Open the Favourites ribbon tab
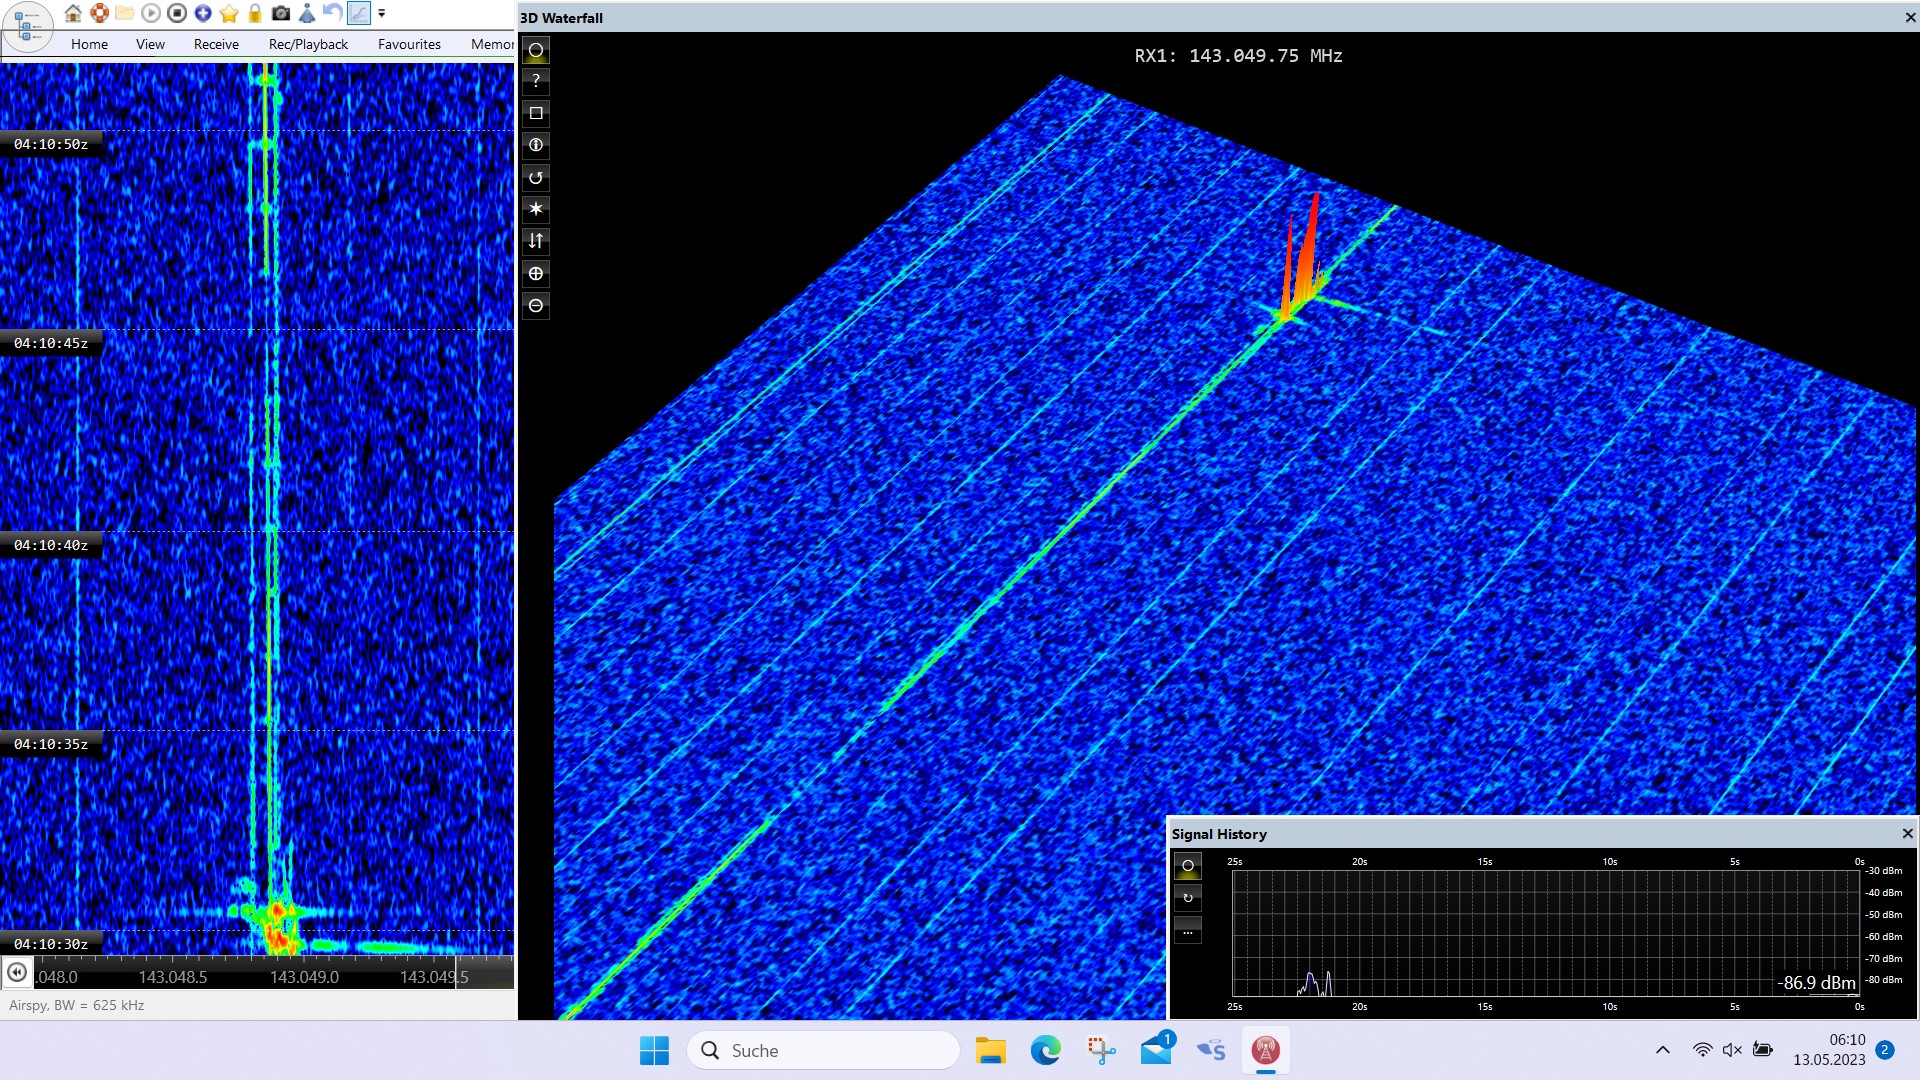1920x1080 pixels. 409,44
